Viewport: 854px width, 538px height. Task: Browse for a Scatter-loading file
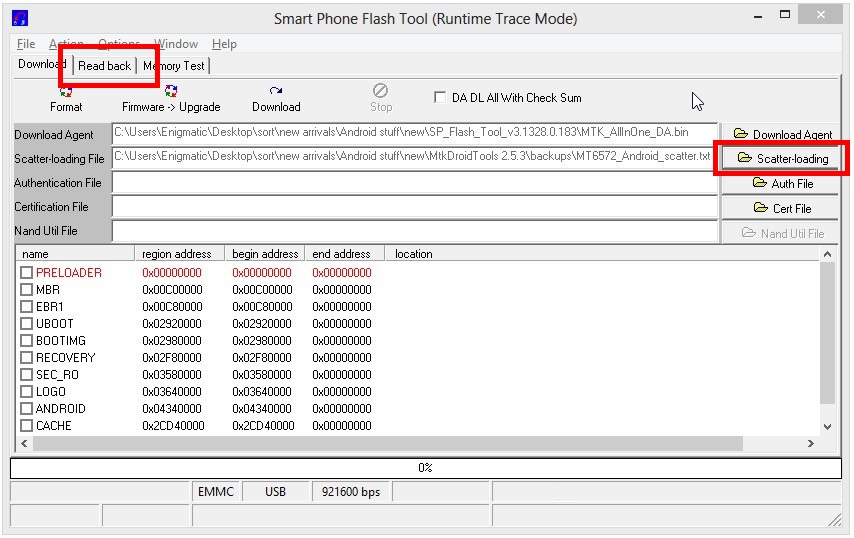point(780,158)
